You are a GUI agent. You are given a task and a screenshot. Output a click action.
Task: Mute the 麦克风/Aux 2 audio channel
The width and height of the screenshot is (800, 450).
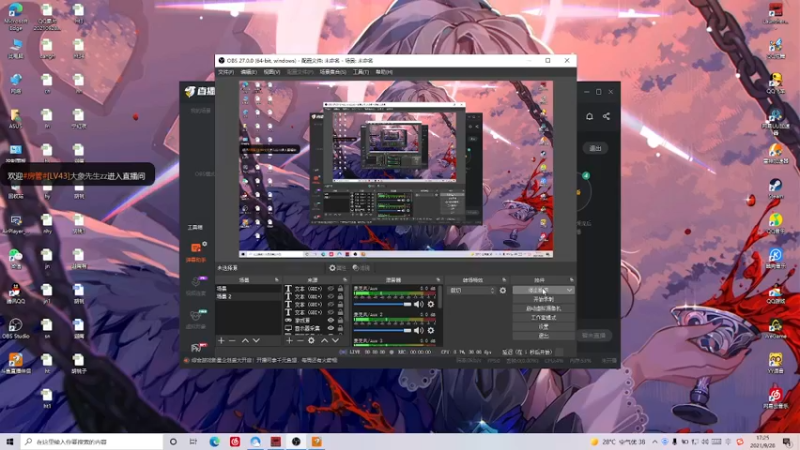click(x=418, y=331)
